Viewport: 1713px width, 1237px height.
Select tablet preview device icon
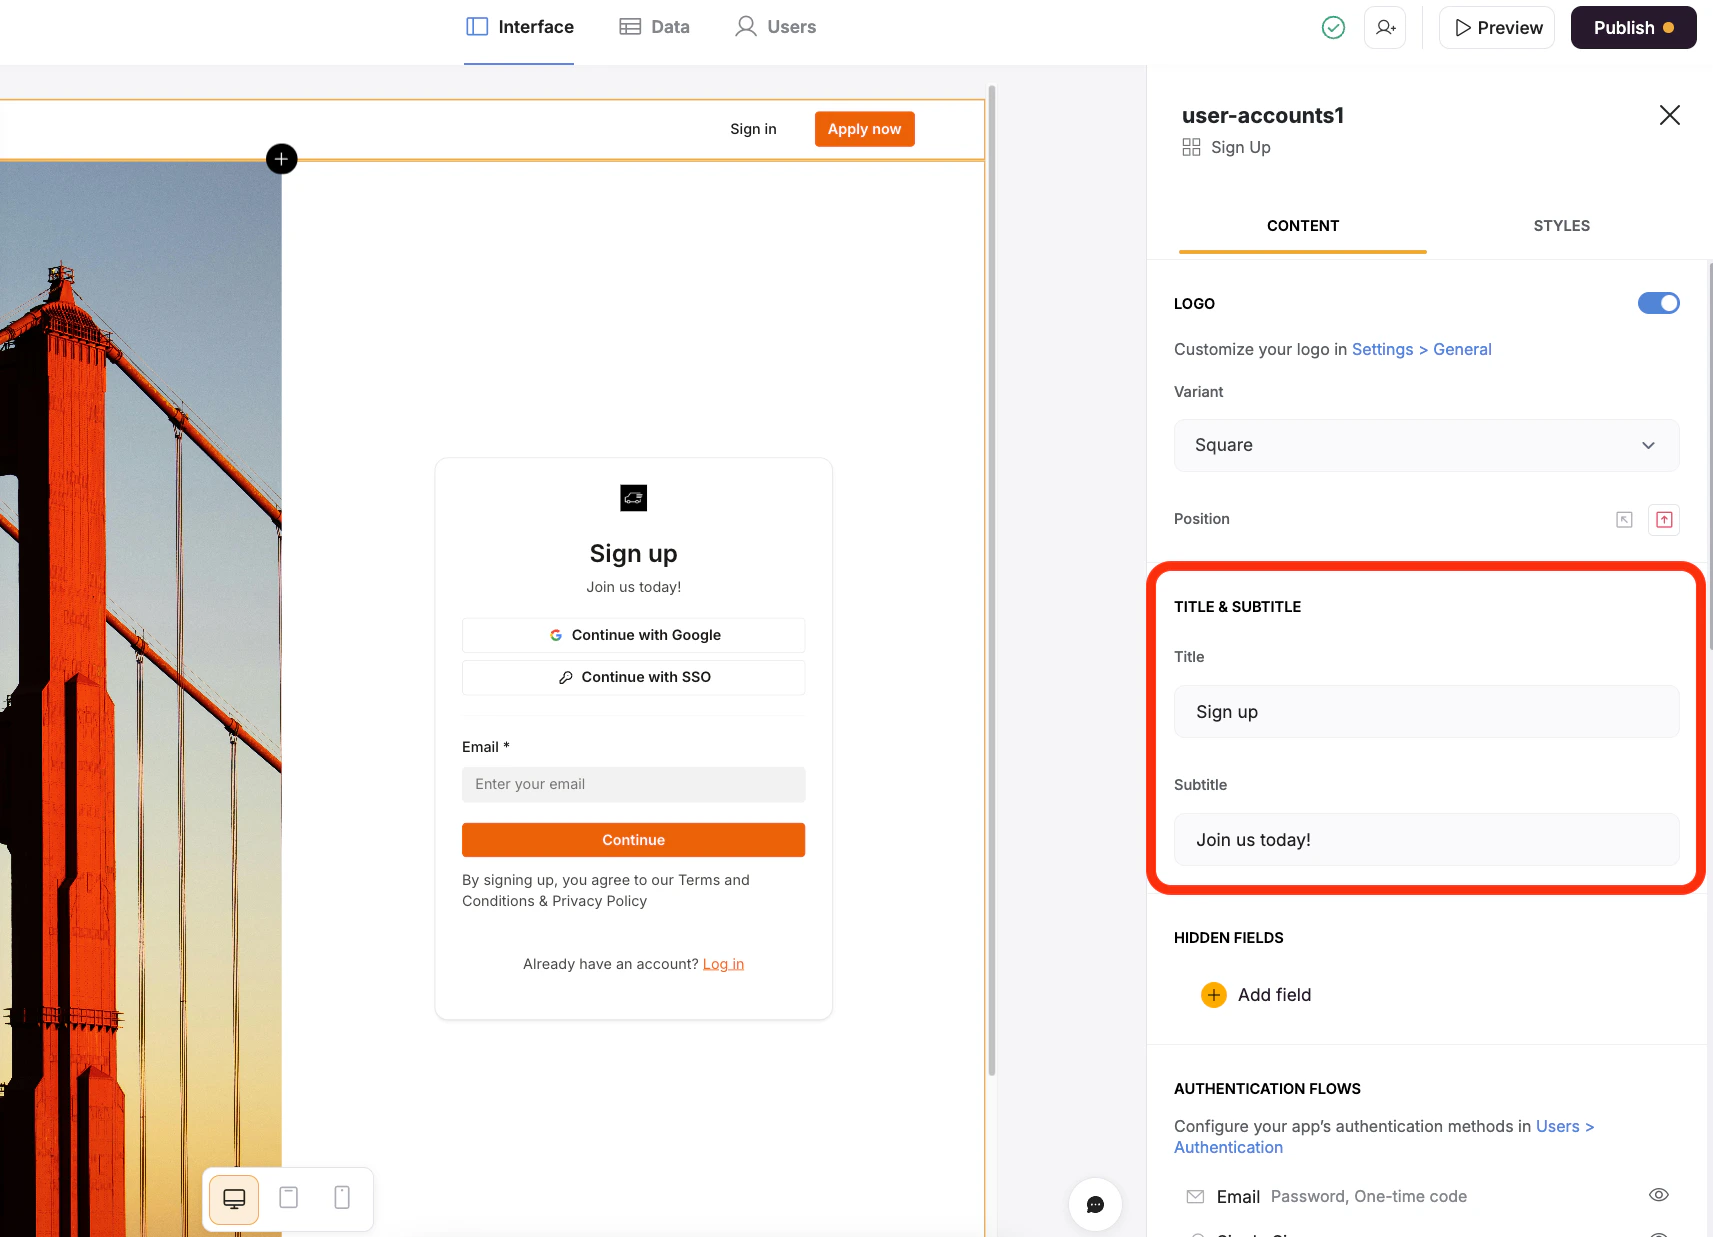coord(288,1198)
